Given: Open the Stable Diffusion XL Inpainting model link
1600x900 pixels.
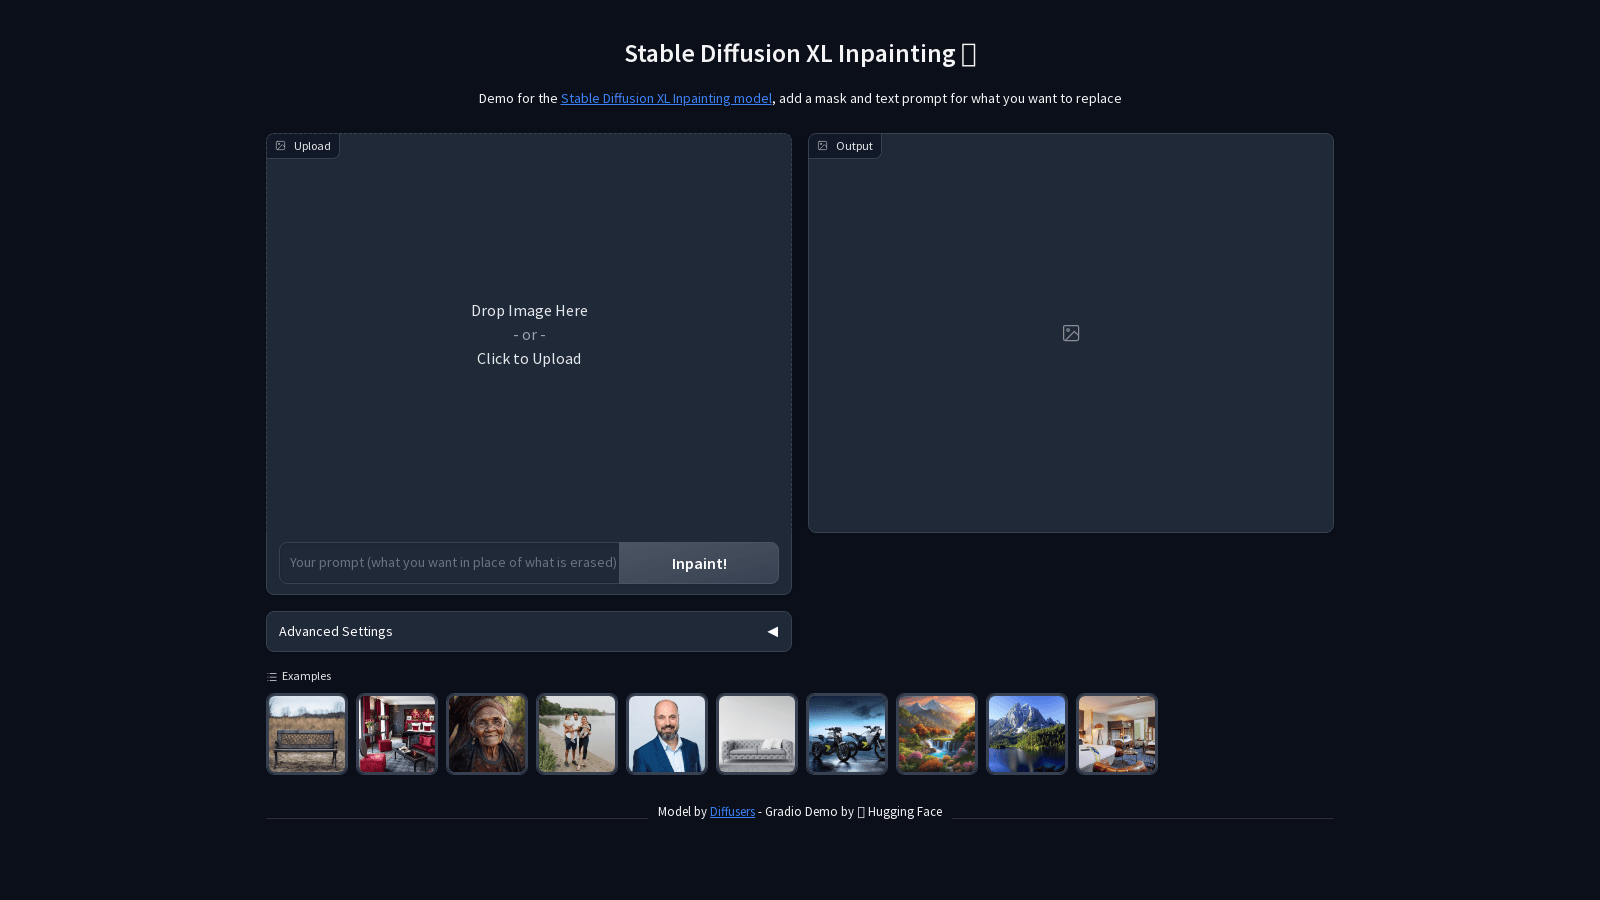Looking at the screenshot, I should [x=666, y=98].
